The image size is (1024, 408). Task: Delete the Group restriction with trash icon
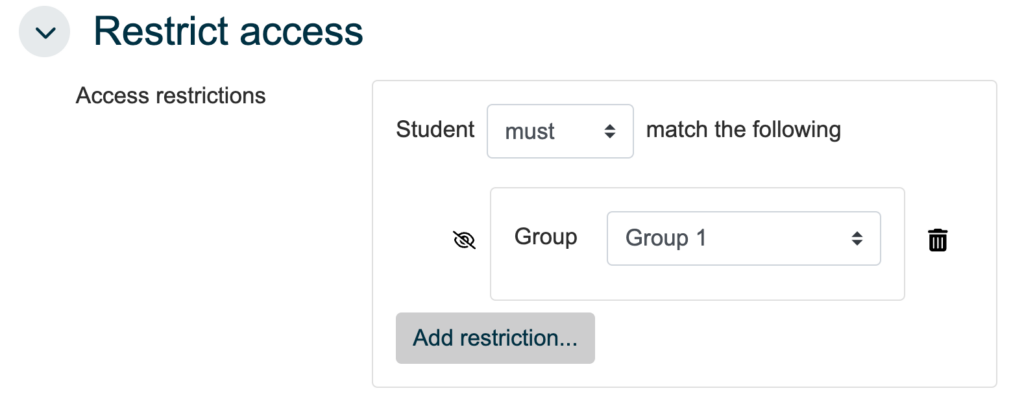[937, 240]
